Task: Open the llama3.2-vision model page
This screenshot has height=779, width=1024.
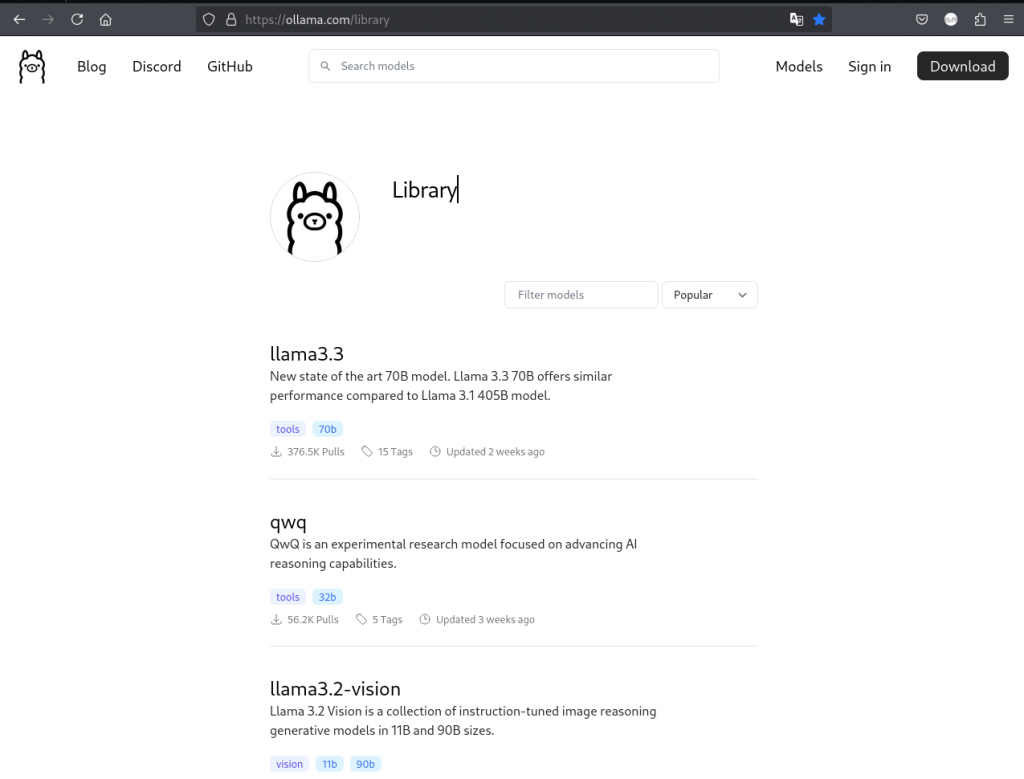Action: click(x=335, y=689)
